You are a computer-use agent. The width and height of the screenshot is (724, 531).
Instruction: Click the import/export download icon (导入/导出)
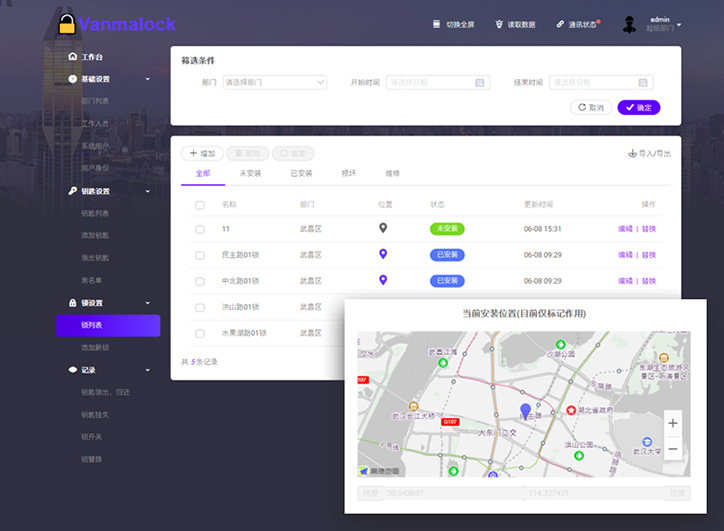(632, 153)
